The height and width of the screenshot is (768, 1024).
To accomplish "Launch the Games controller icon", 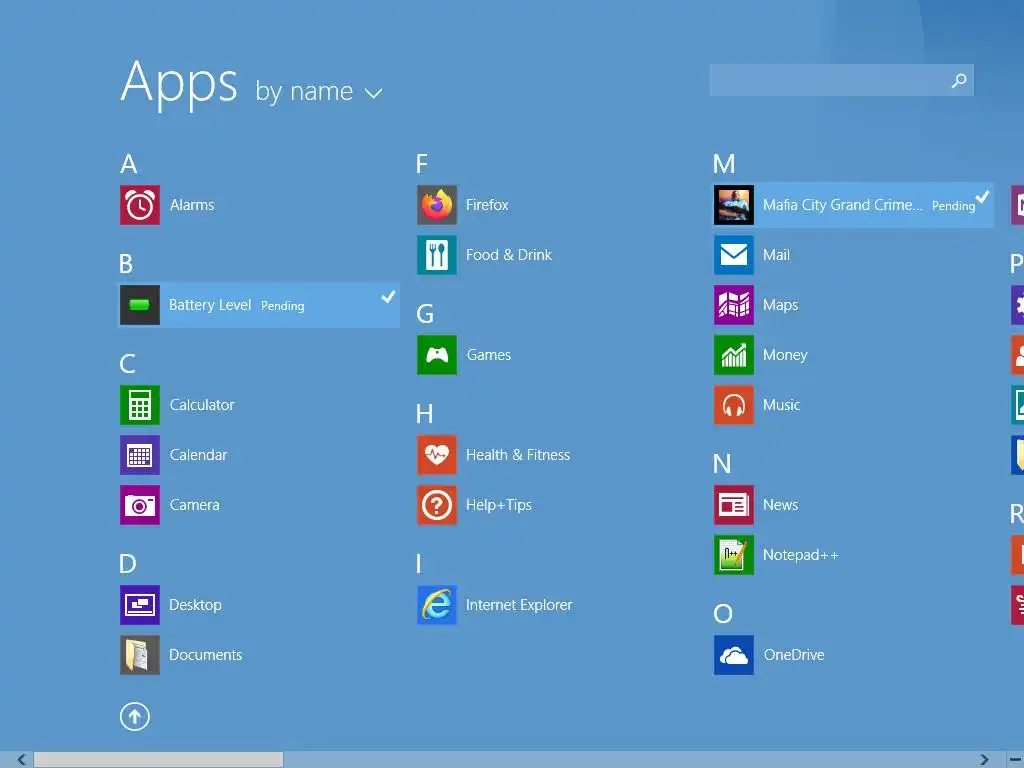I will point(437,355).
